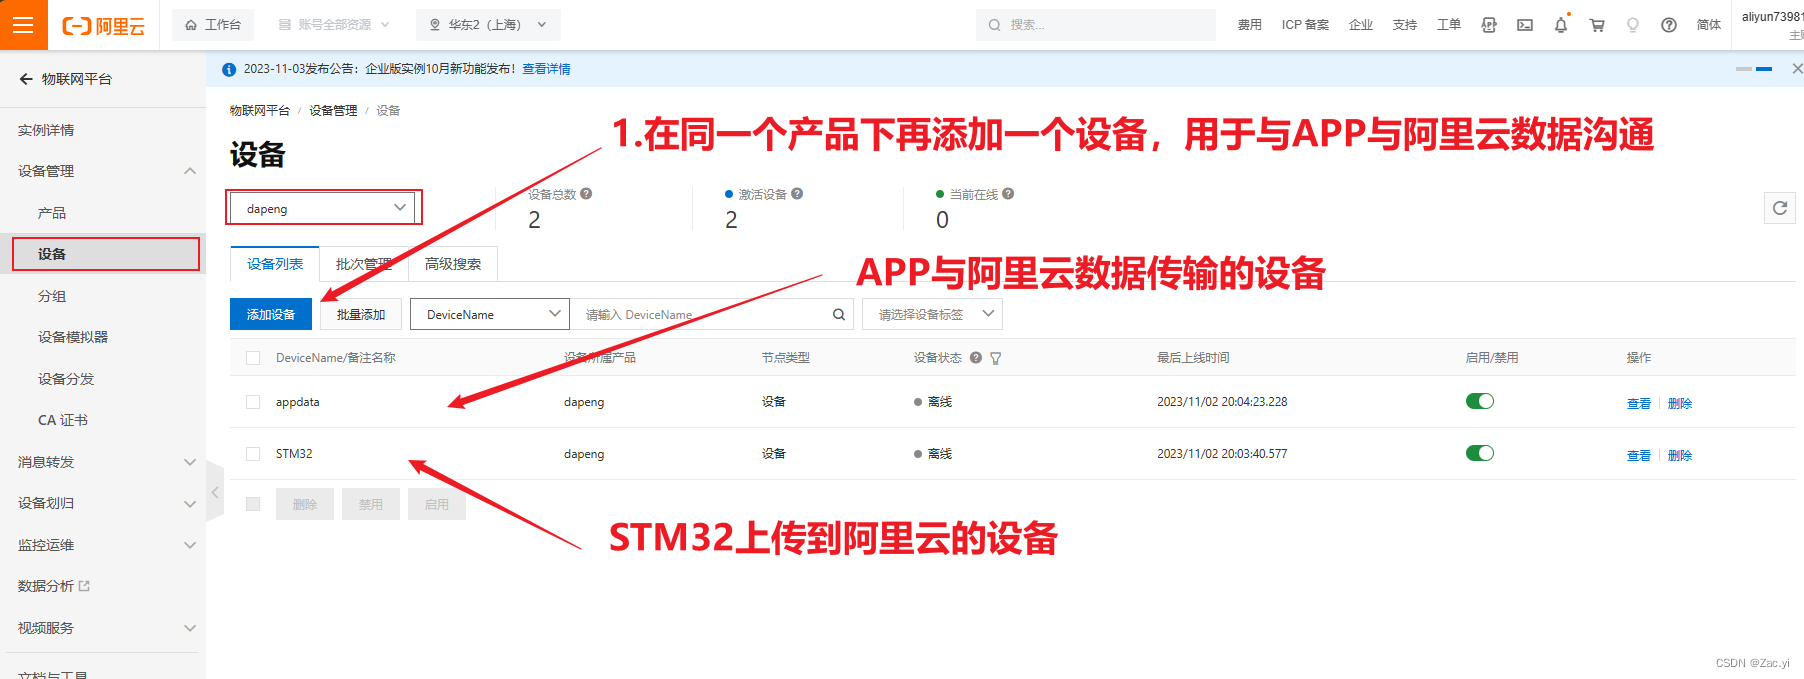Click the search magnifier in DeviceName field
The height and width of the screenshot is (679, 1804).
[x=839, y=314]
